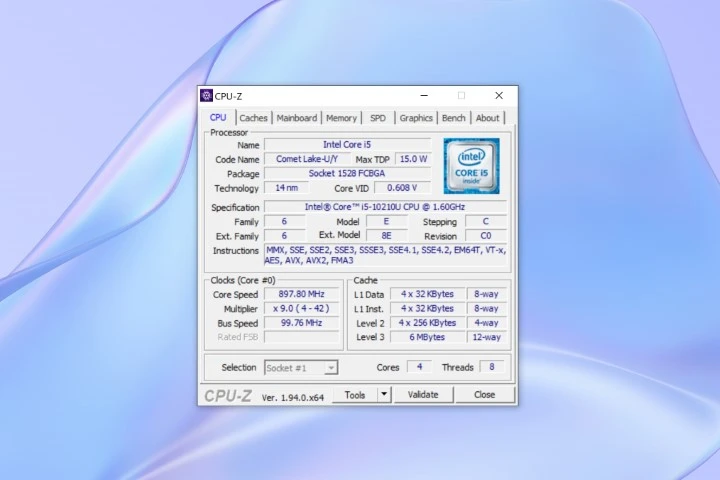The width and height of the screenshot is (720, 480).
Task: Click the Threads count field
Action: click(491, 367)
